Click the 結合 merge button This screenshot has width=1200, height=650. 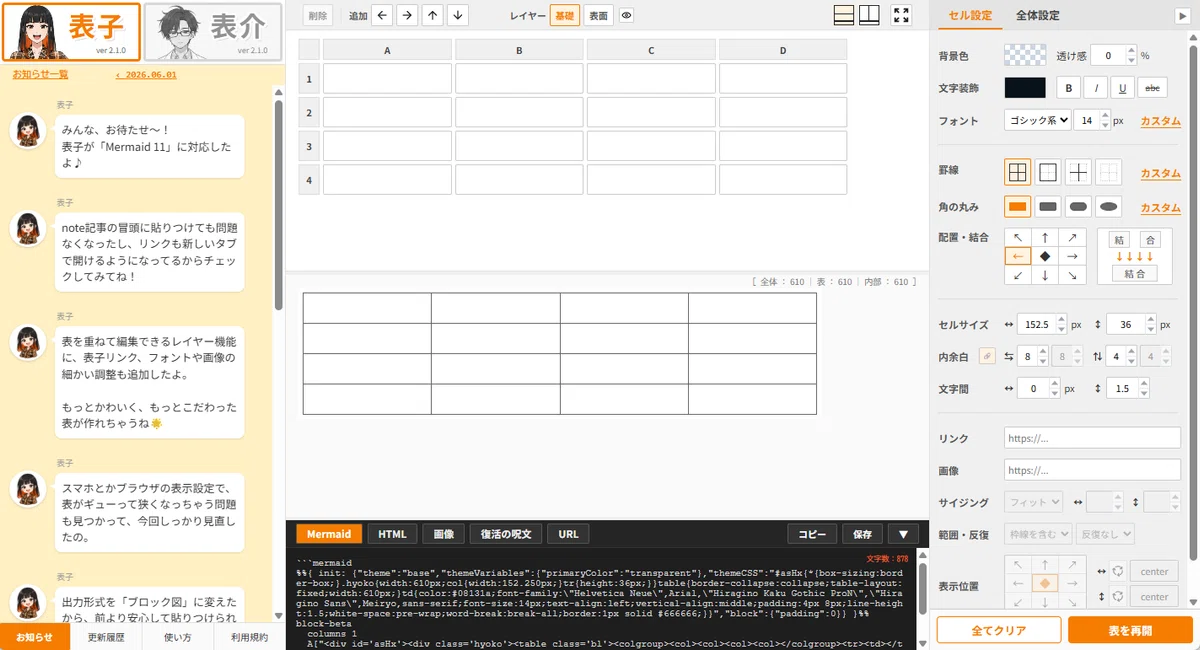point(1134,273)
